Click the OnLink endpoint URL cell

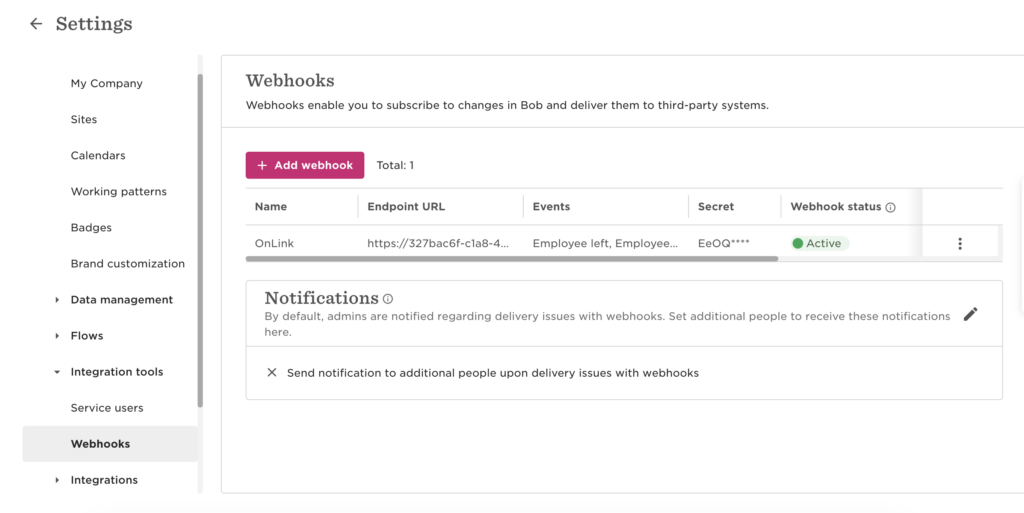click(x=439, y=243)
